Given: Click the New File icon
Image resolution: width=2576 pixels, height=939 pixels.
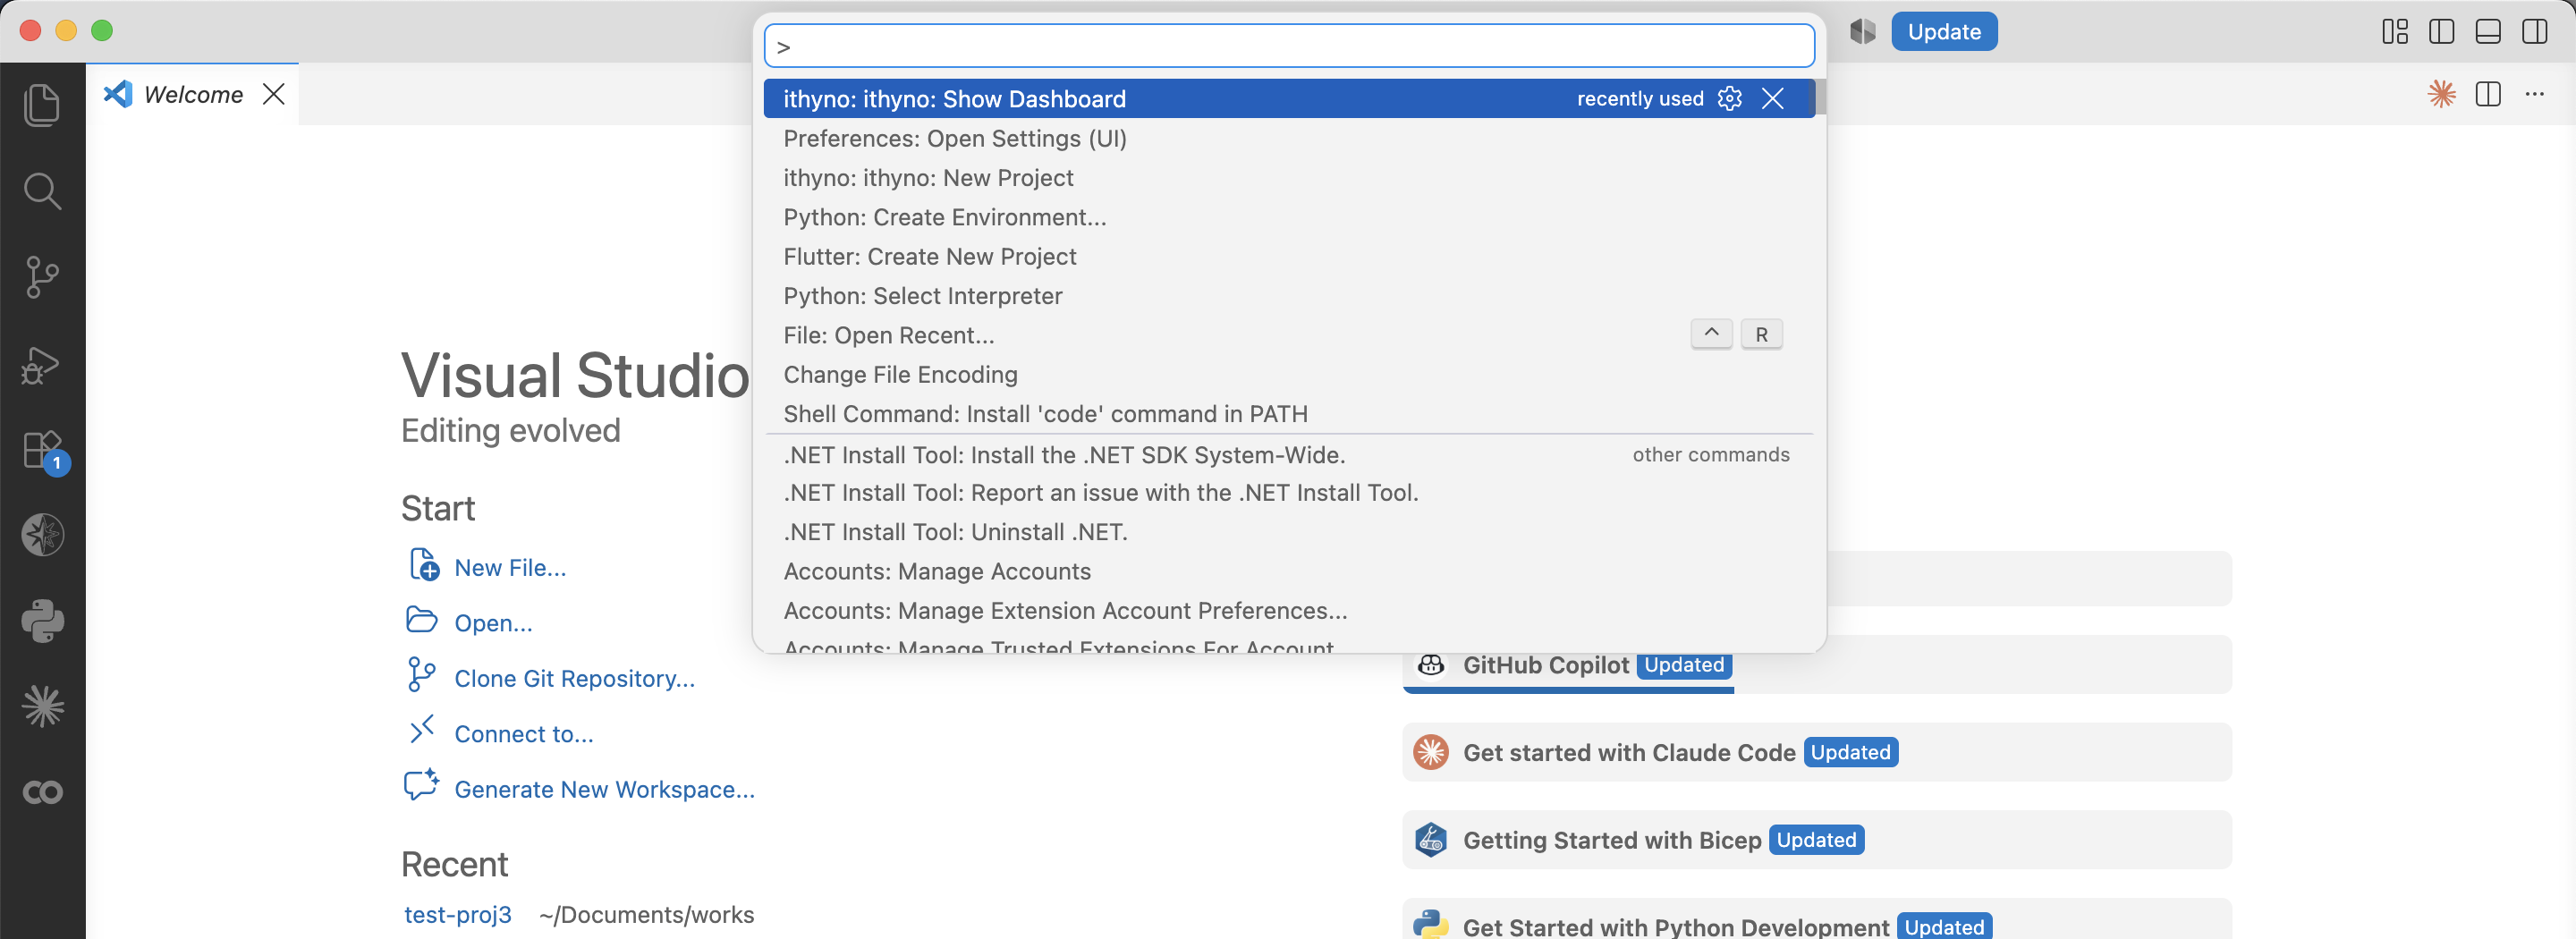Looking at the screenshot, I should tap(423, 565).
